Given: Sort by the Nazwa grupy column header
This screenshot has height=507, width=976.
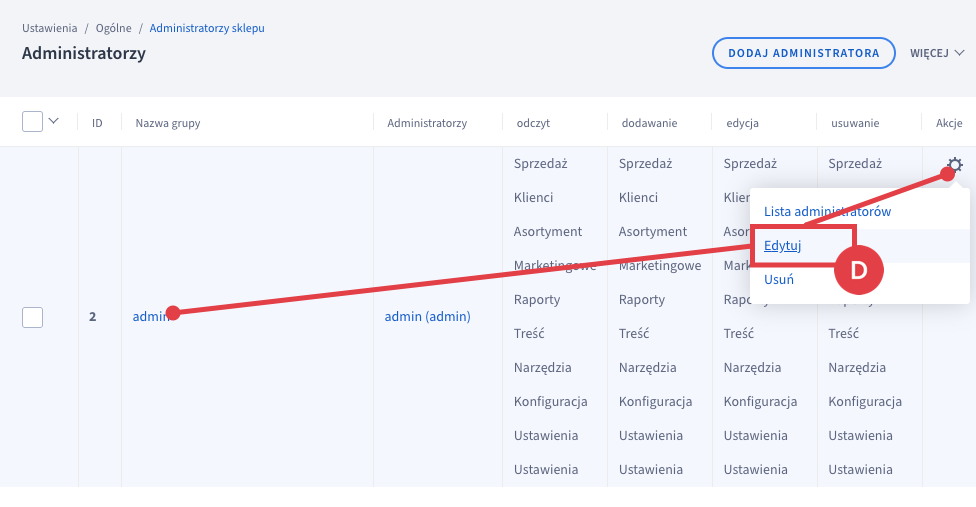Looking at the screenshot, I should coord(168,123).
